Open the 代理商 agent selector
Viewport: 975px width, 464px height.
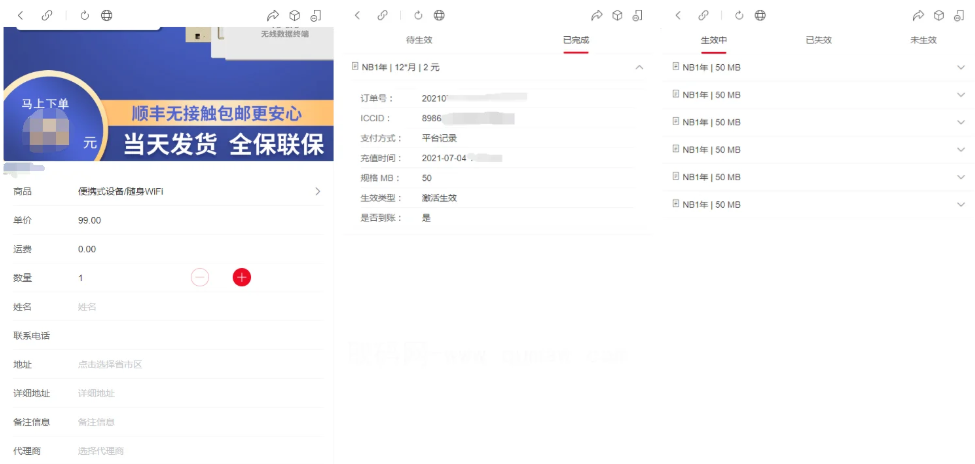tap(199, 451)
